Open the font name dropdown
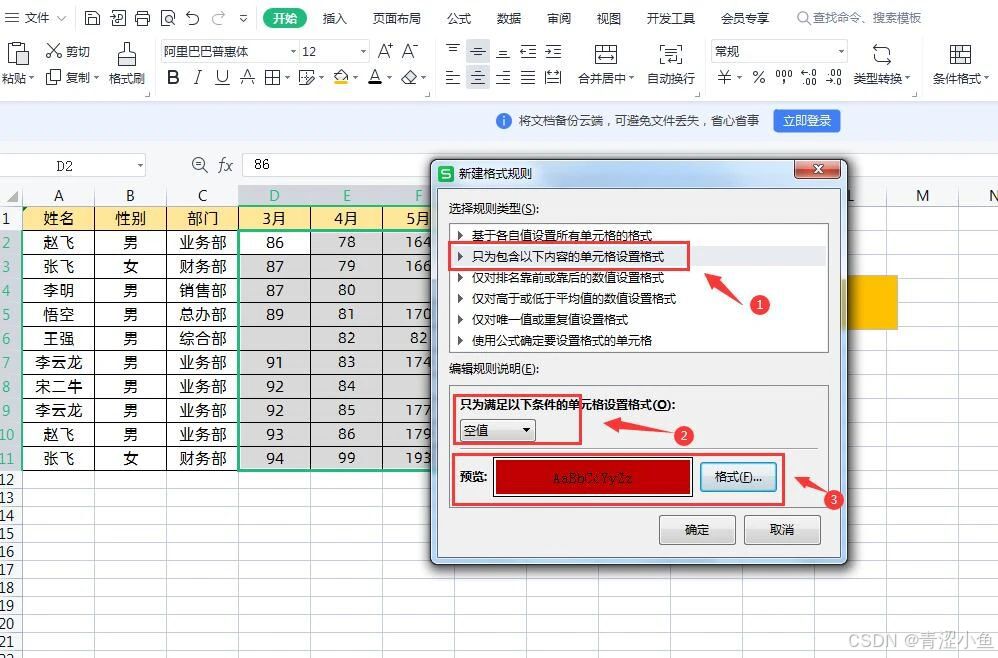 [x=293, y=52]
